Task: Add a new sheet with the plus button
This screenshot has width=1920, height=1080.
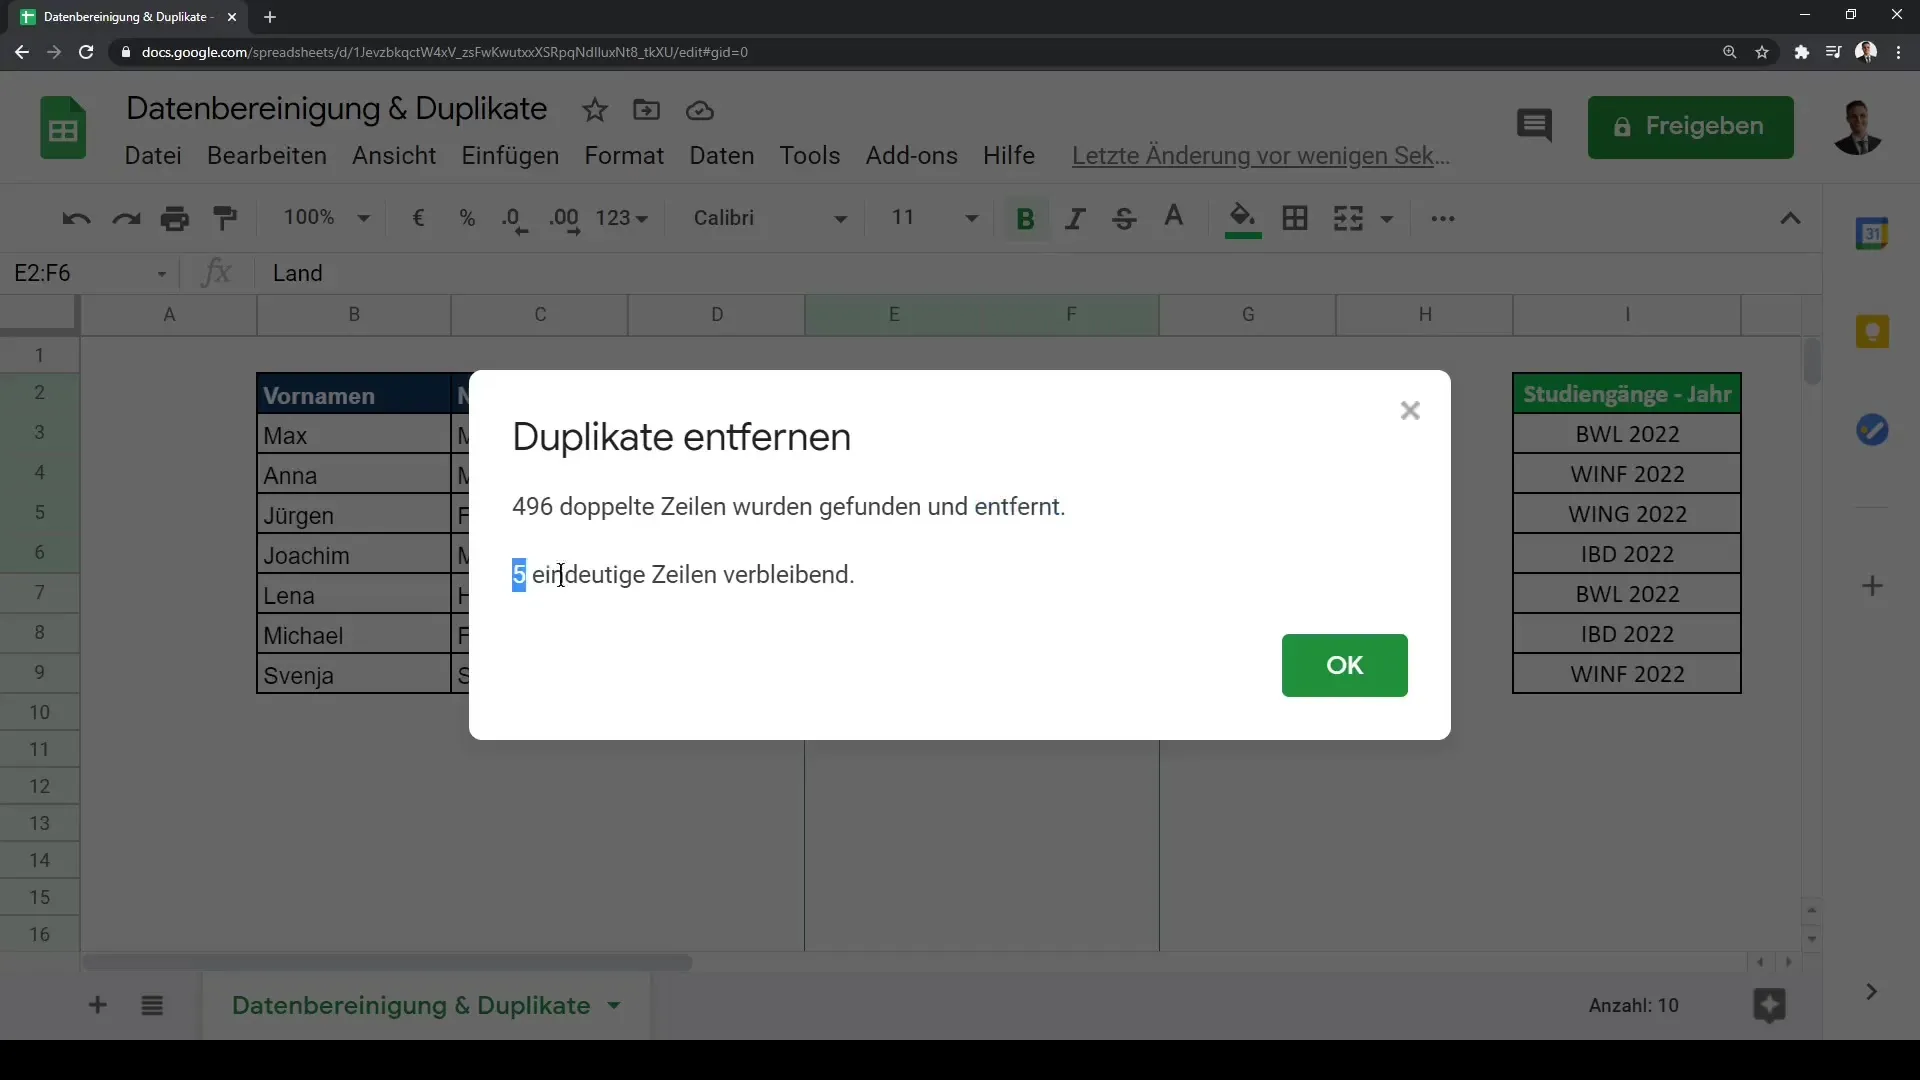Action: pos(97,1005)
